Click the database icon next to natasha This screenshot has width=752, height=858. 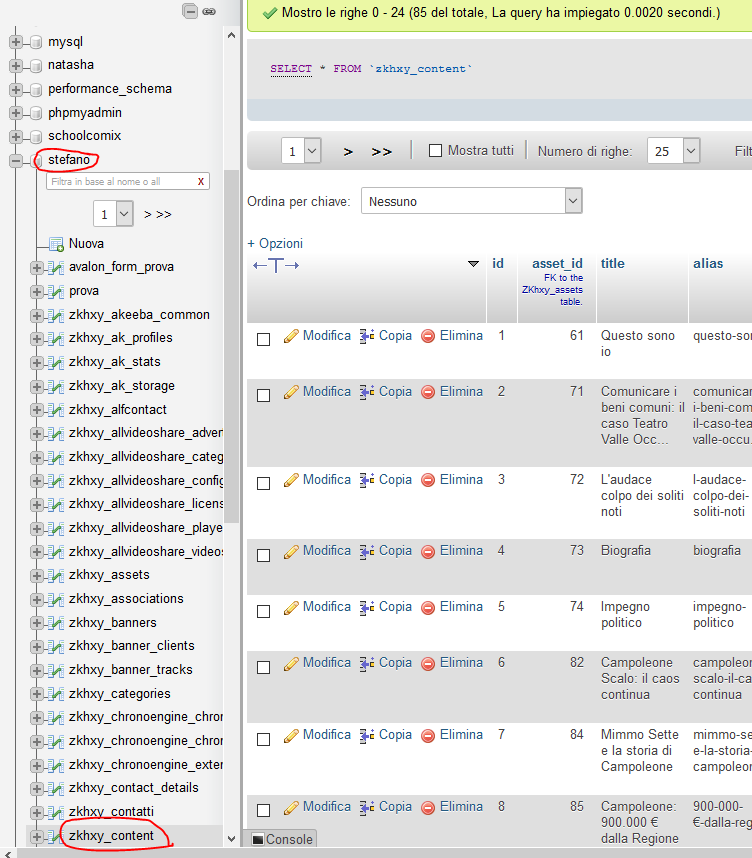36,66
